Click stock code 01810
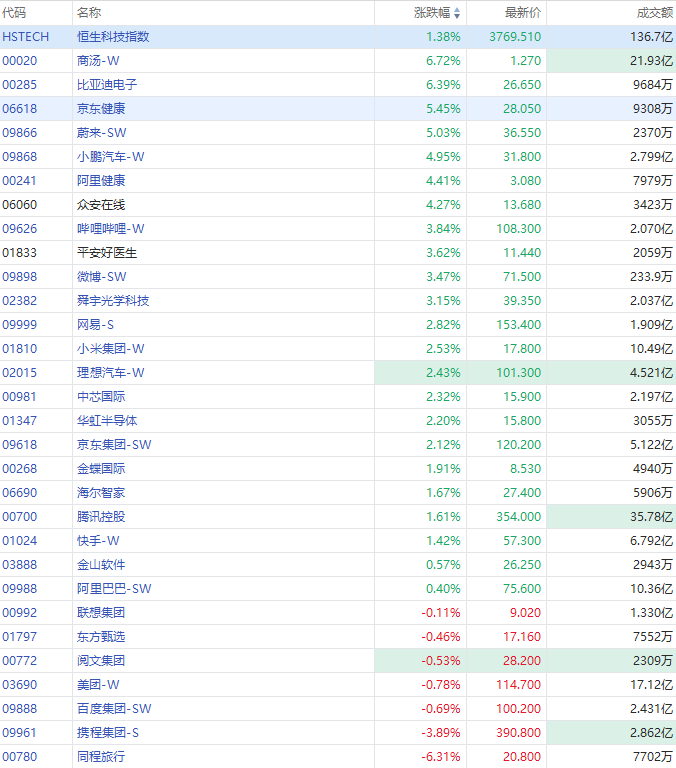This screenshot has height=768, width=676. (x=20, y=349)
